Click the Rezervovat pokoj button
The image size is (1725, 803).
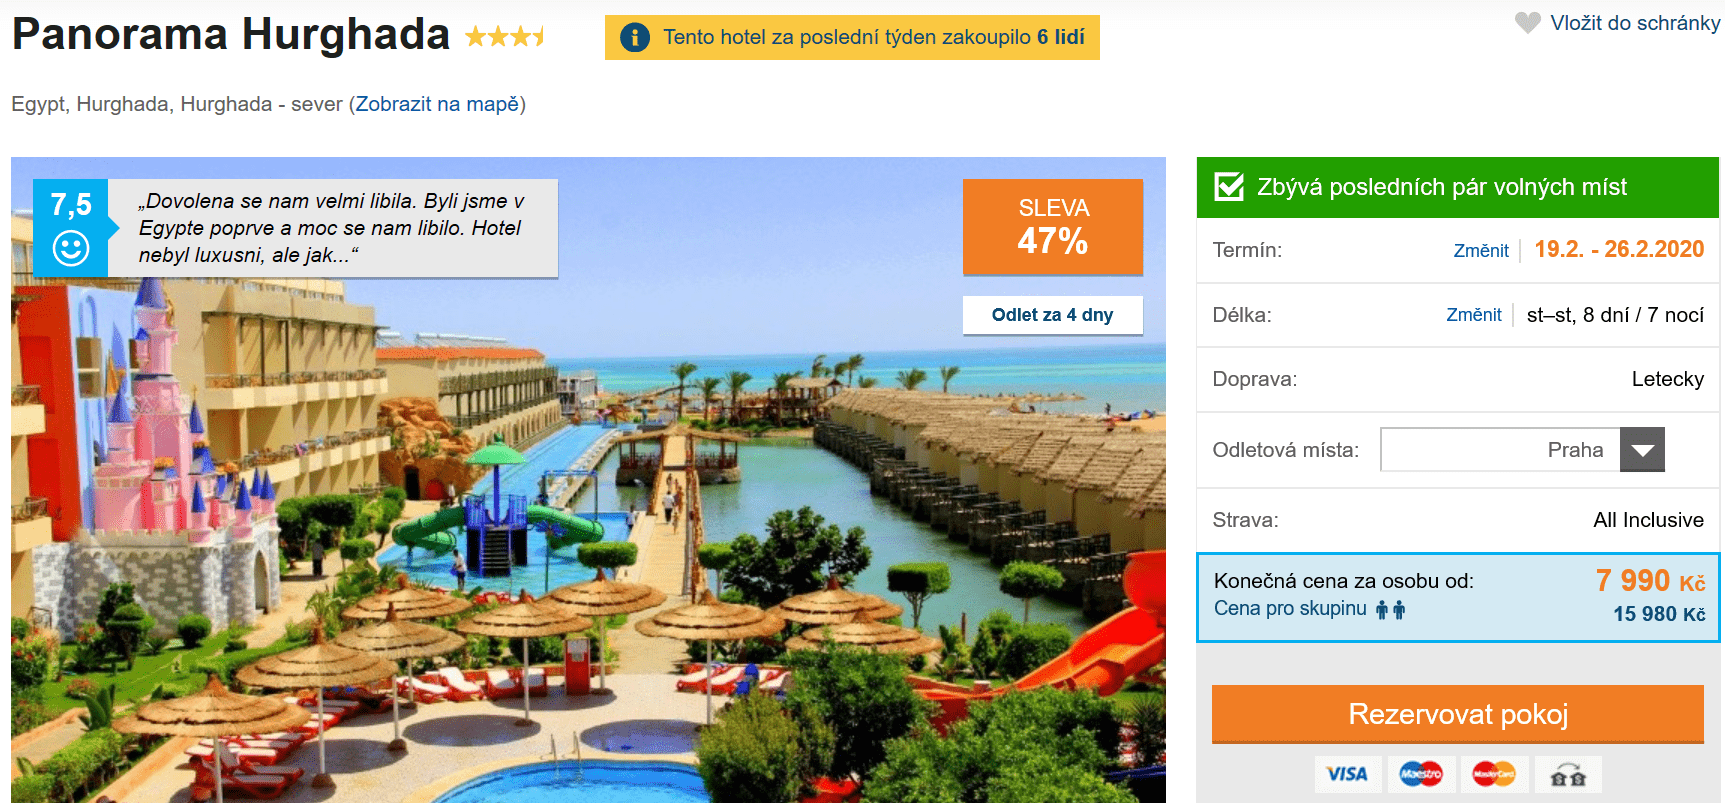1457,714
